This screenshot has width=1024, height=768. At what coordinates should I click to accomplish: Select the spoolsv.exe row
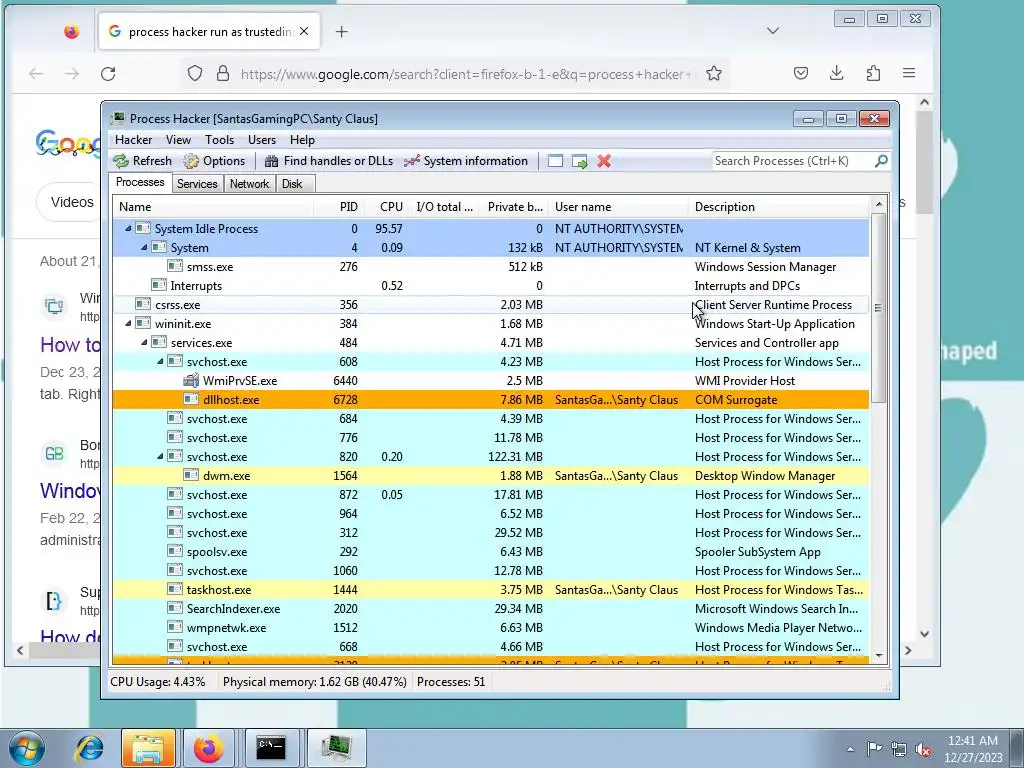pyautogui.click(x=491, y=552)
